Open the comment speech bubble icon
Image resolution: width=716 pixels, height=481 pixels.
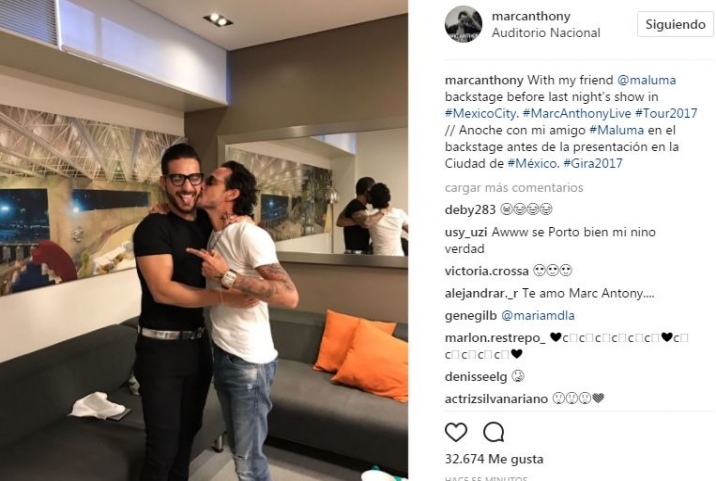[494, 432]
